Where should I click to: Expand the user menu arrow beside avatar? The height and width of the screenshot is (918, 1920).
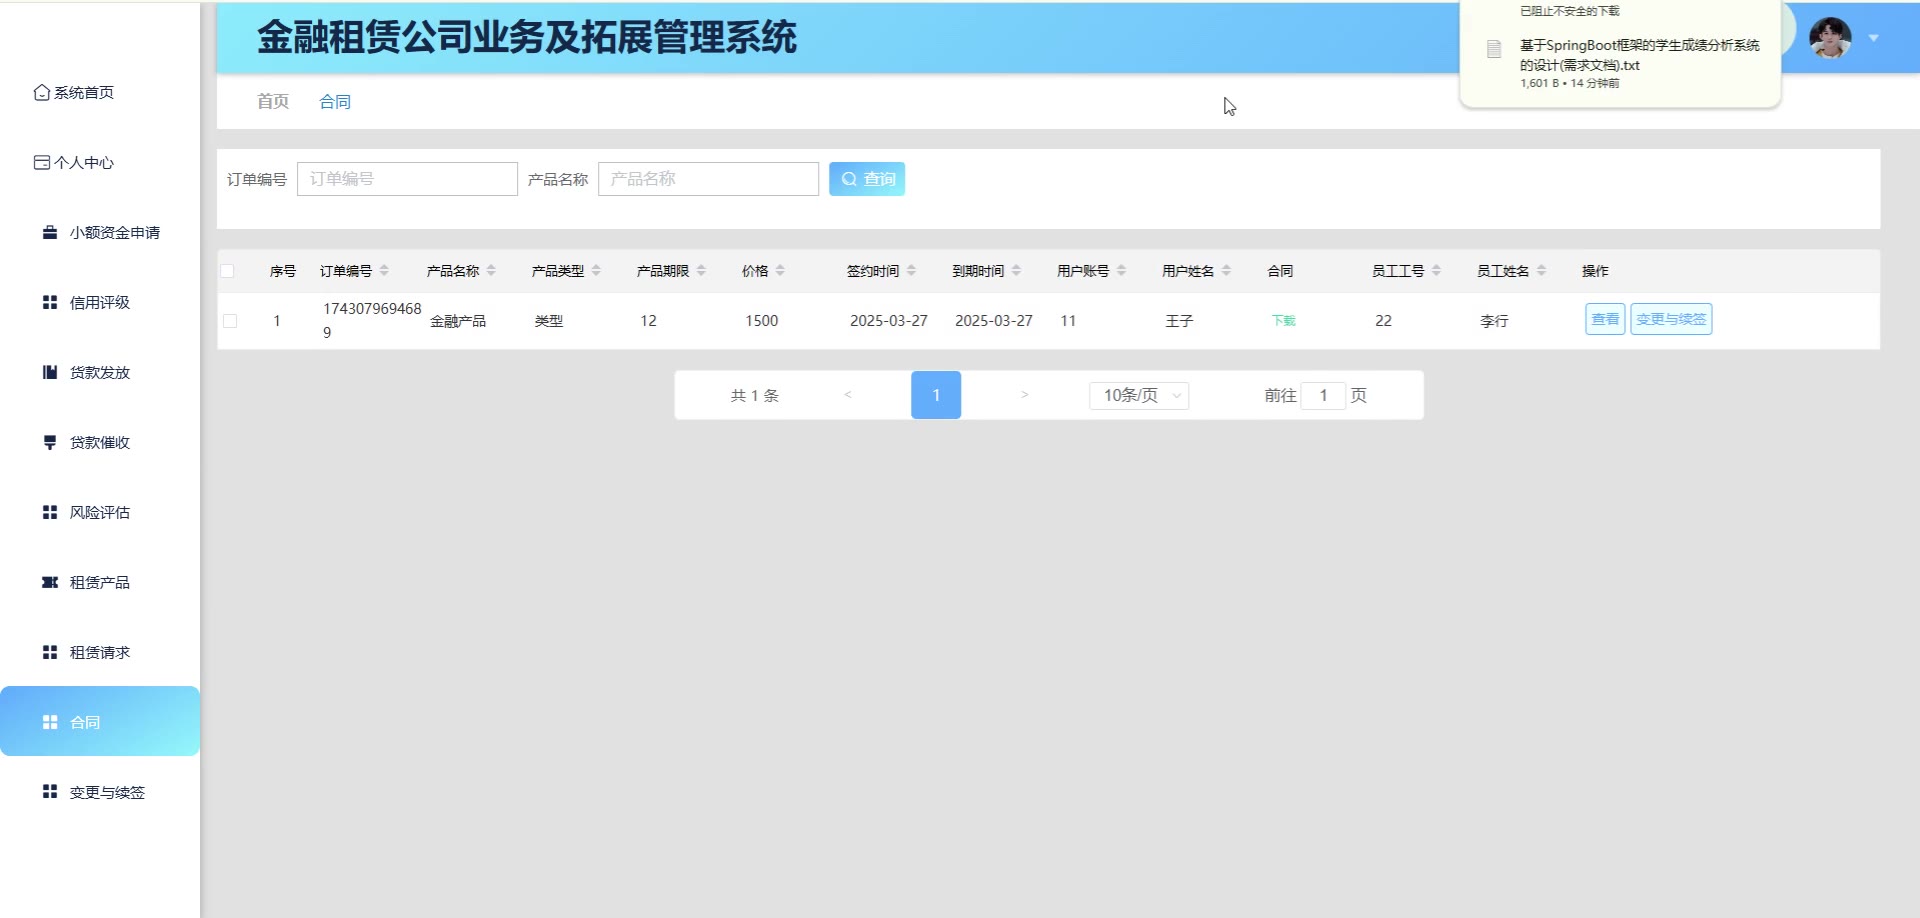coord(1873,38)
